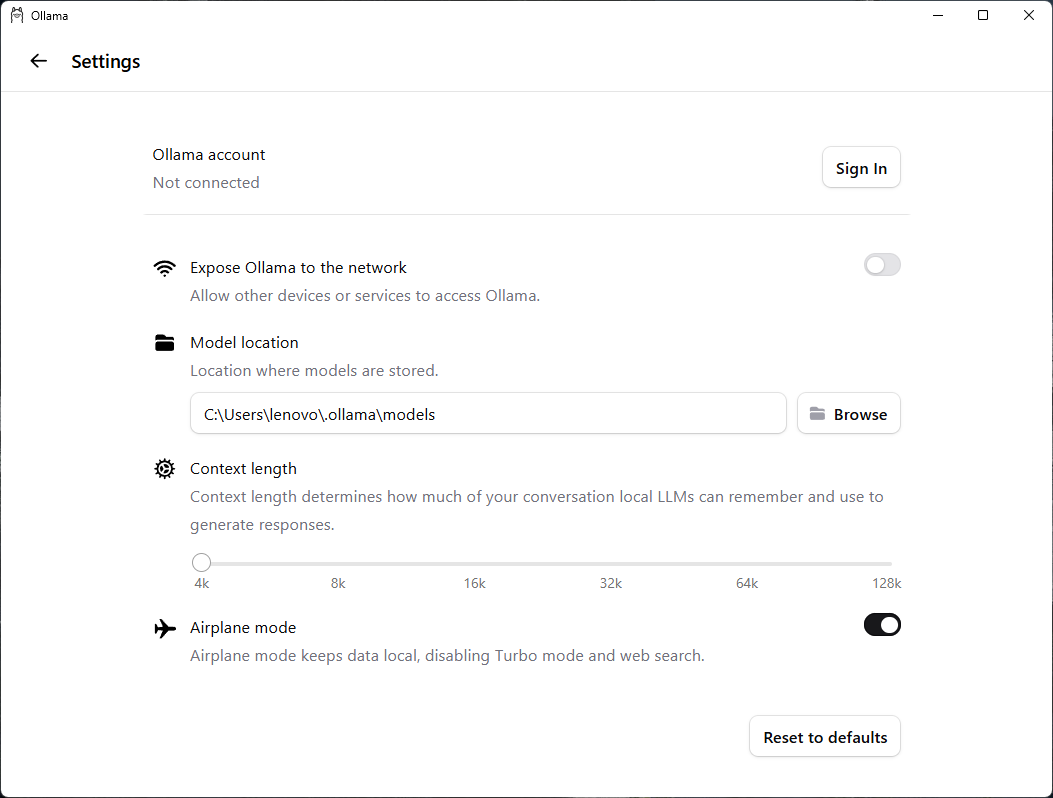Go back using the arrow icon

39,61
